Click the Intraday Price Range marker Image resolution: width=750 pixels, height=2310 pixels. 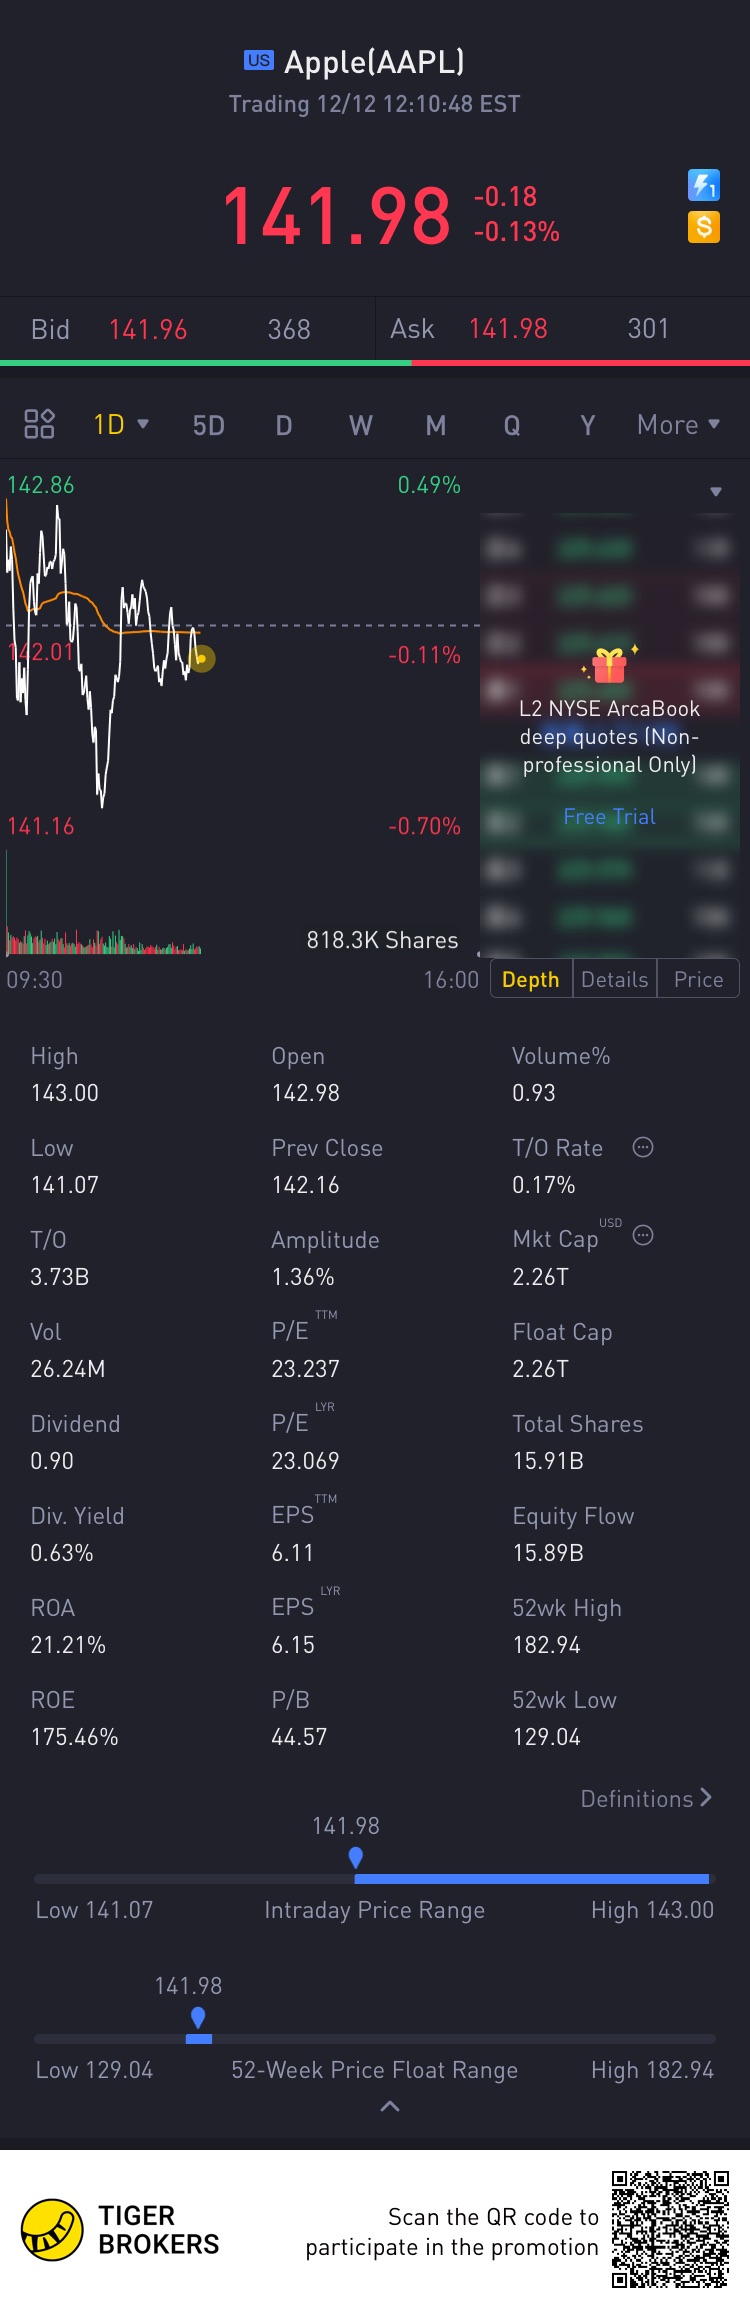[x=355, y=1857]
